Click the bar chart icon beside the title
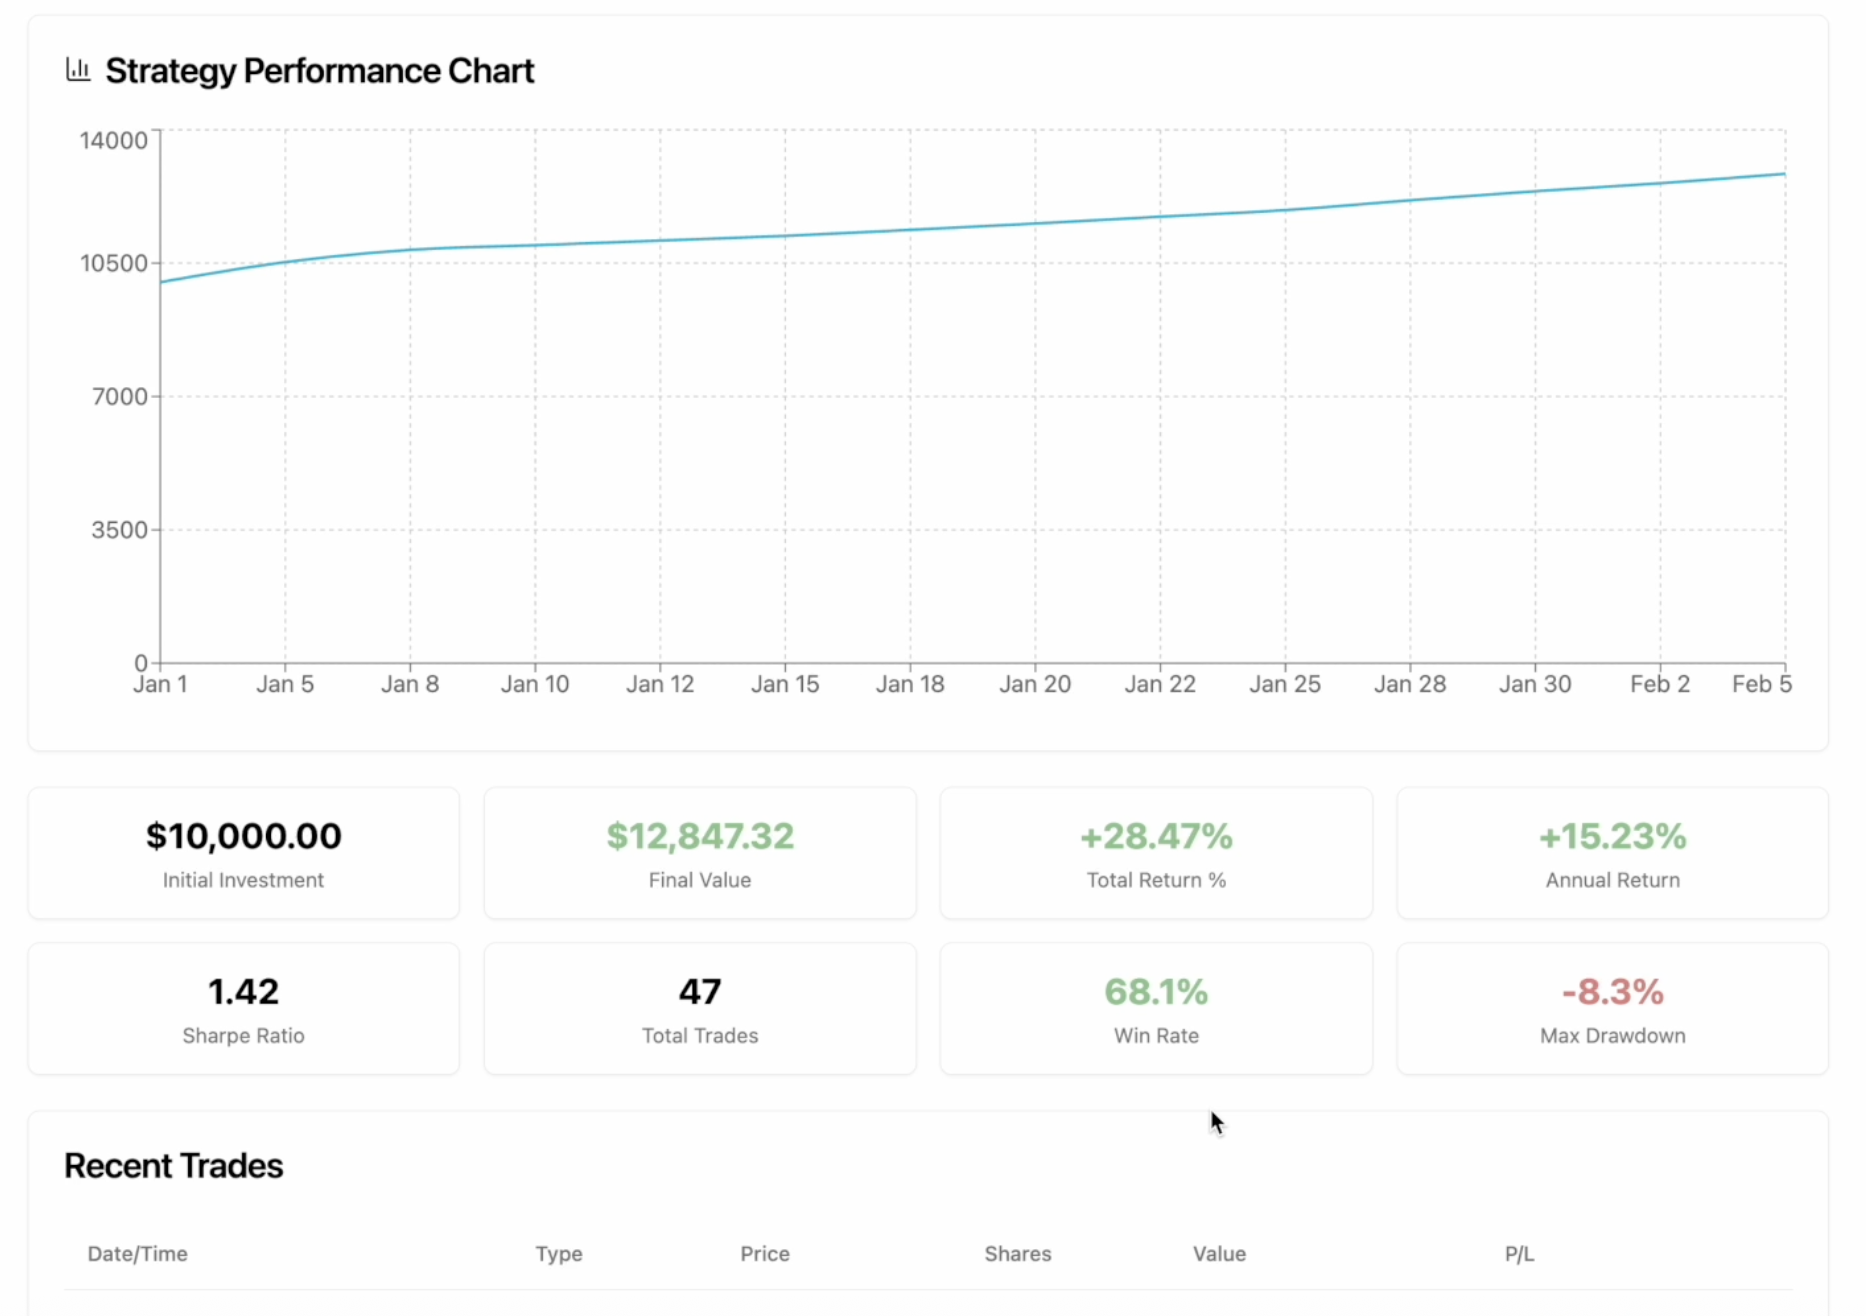 79,69
